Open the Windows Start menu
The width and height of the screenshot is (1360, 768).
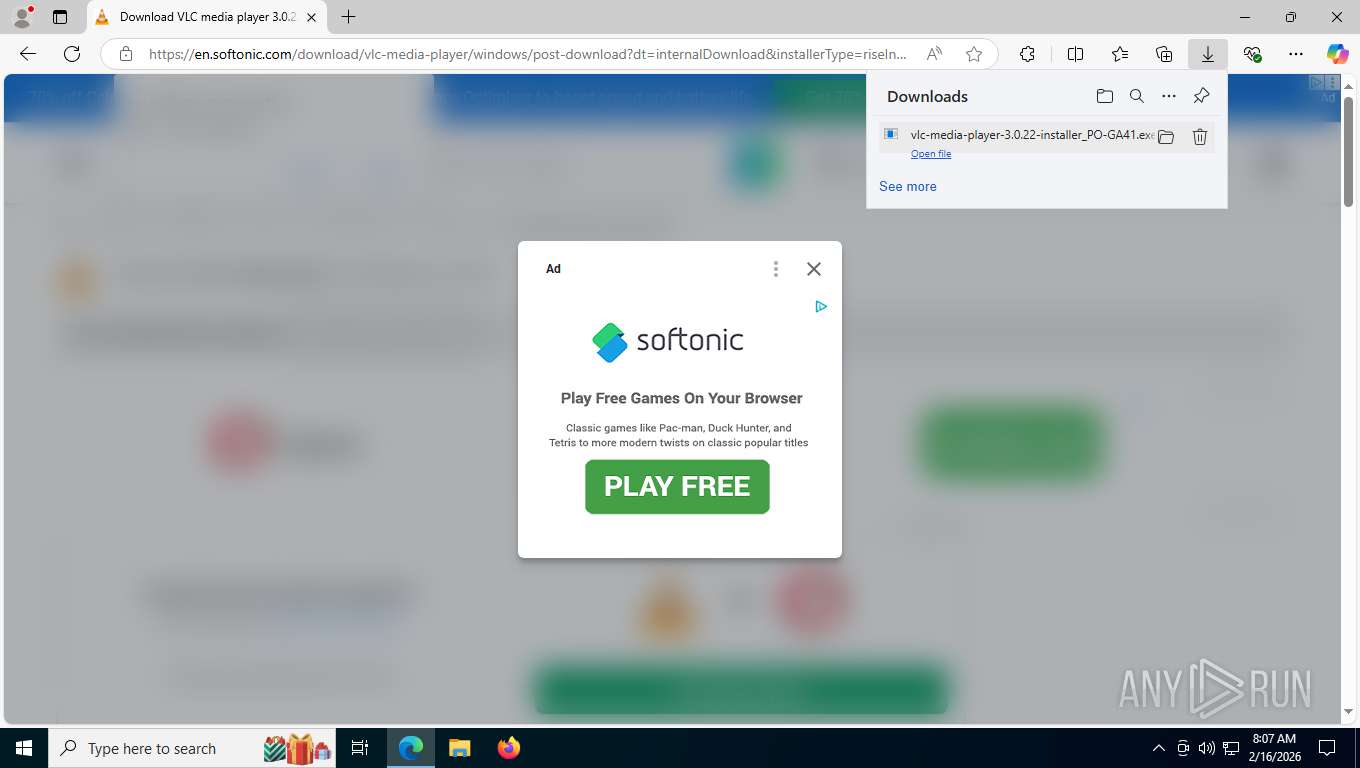pos(23,748)
